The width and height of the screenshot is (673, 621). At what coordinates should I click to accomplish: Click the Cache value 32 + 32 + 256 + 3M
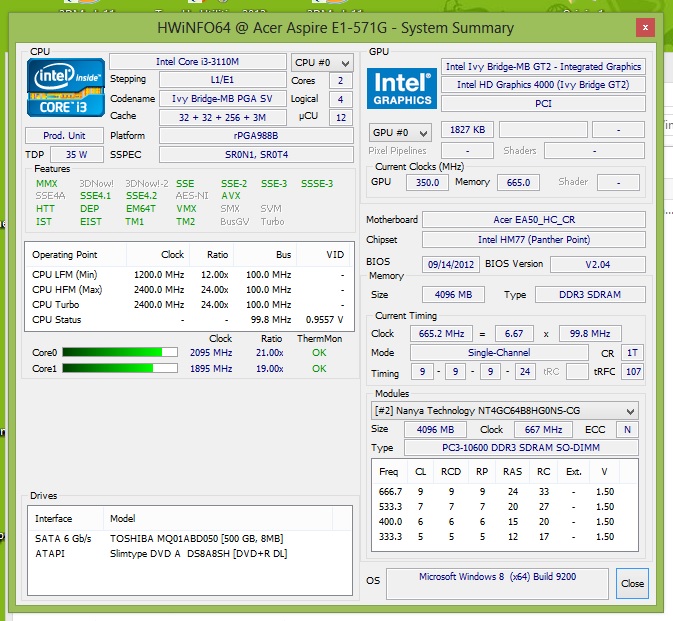(x=222, y=118)
